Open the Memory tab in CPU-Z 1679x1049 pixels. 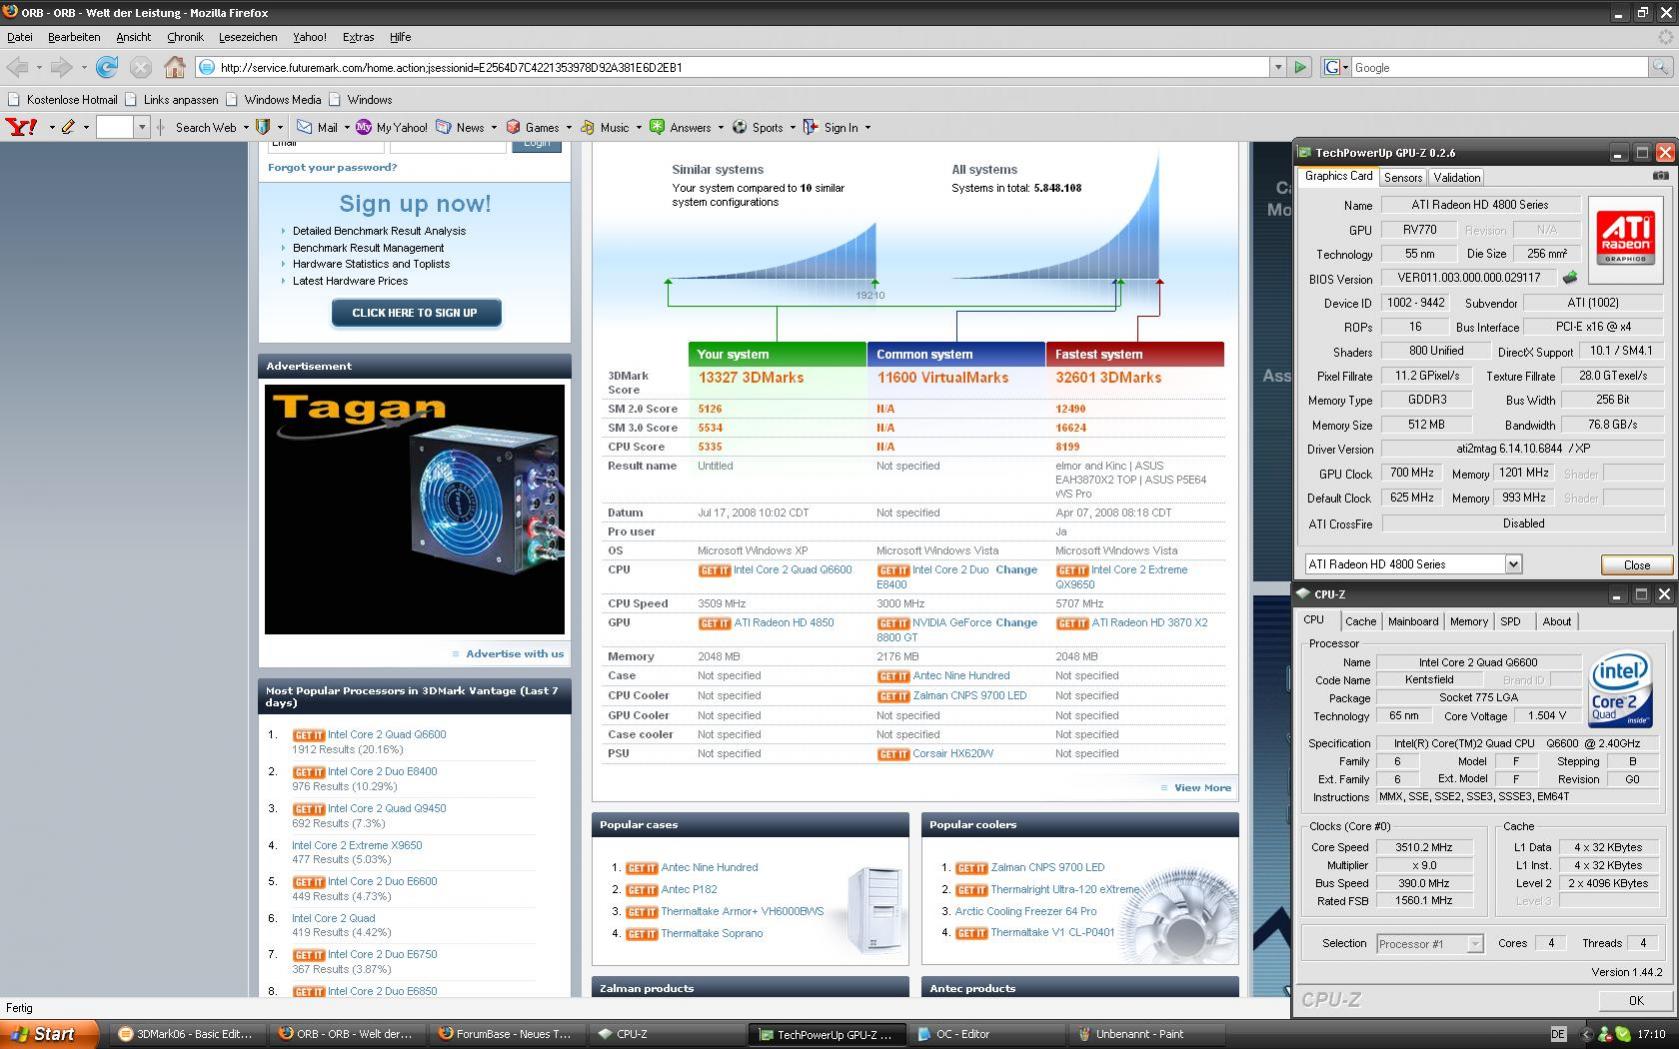click(1469, 621)
